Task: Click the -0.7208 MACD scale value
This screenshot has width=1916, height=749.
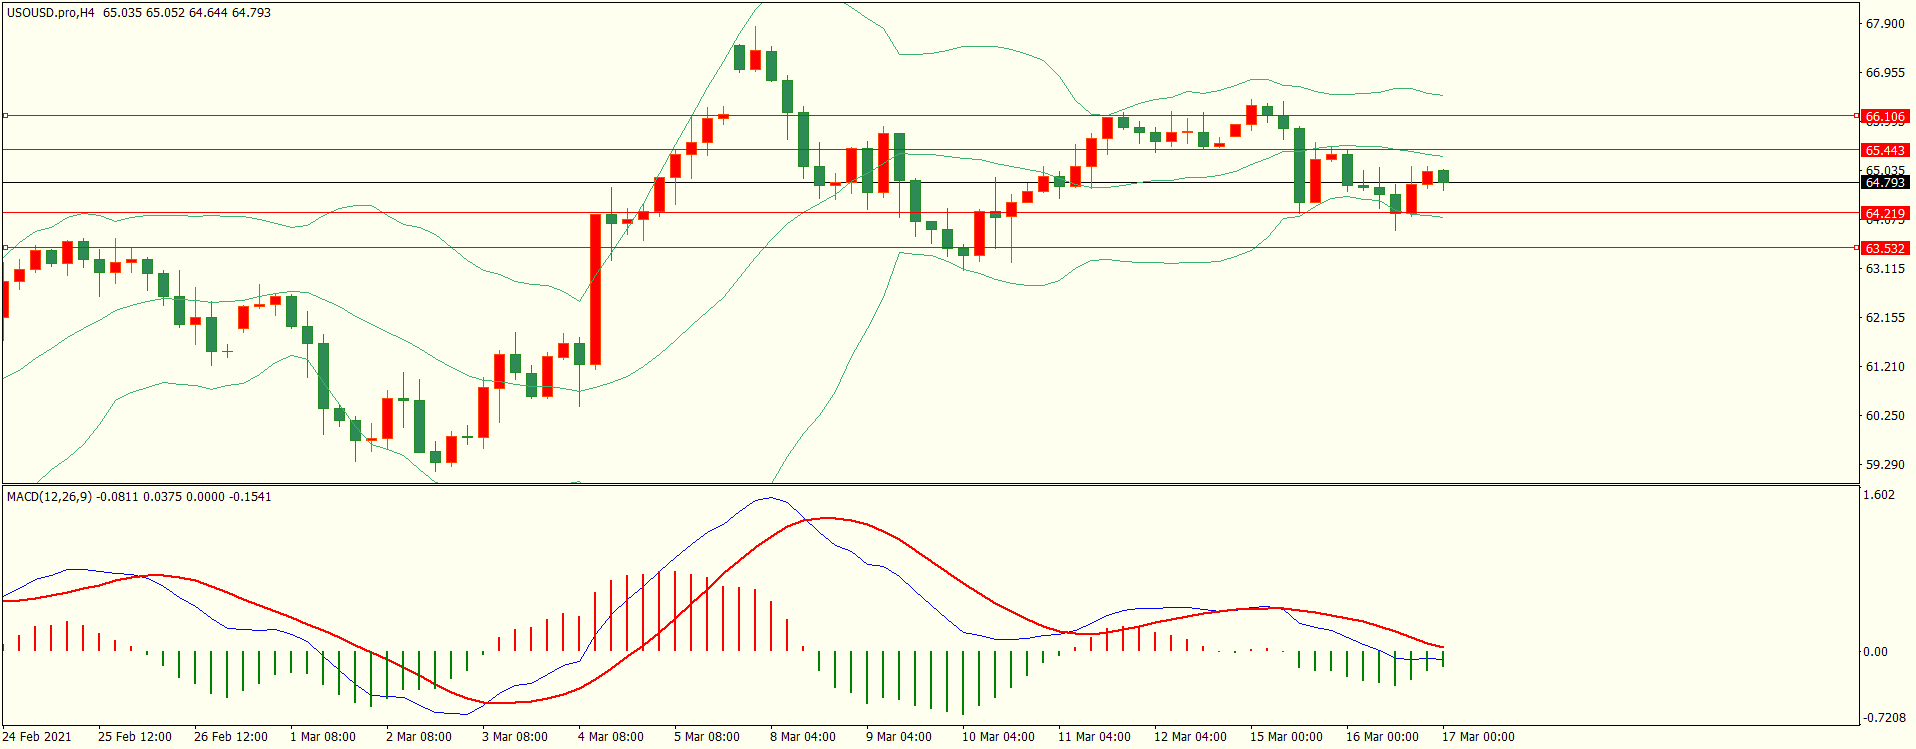Action: pyautogui.click(x=1883, y=718)
